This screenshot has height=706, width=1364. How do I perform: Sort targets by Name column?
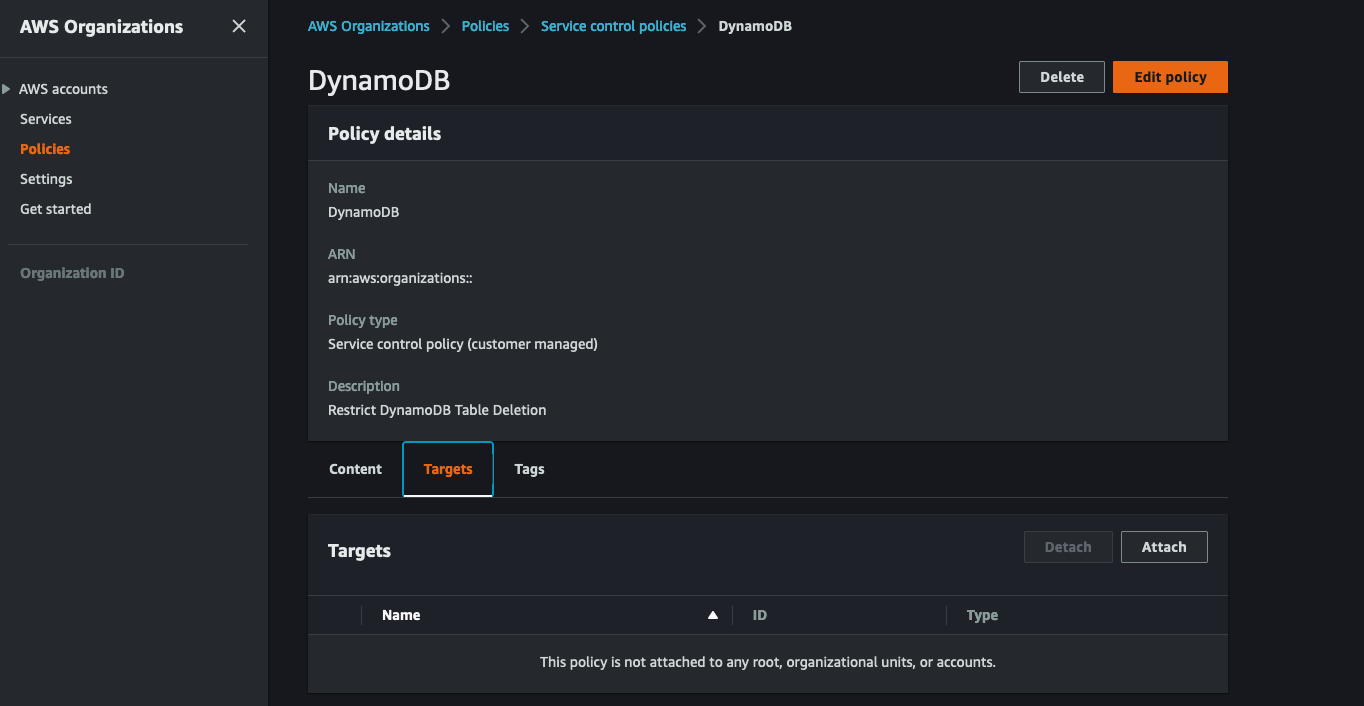(401, 615)
